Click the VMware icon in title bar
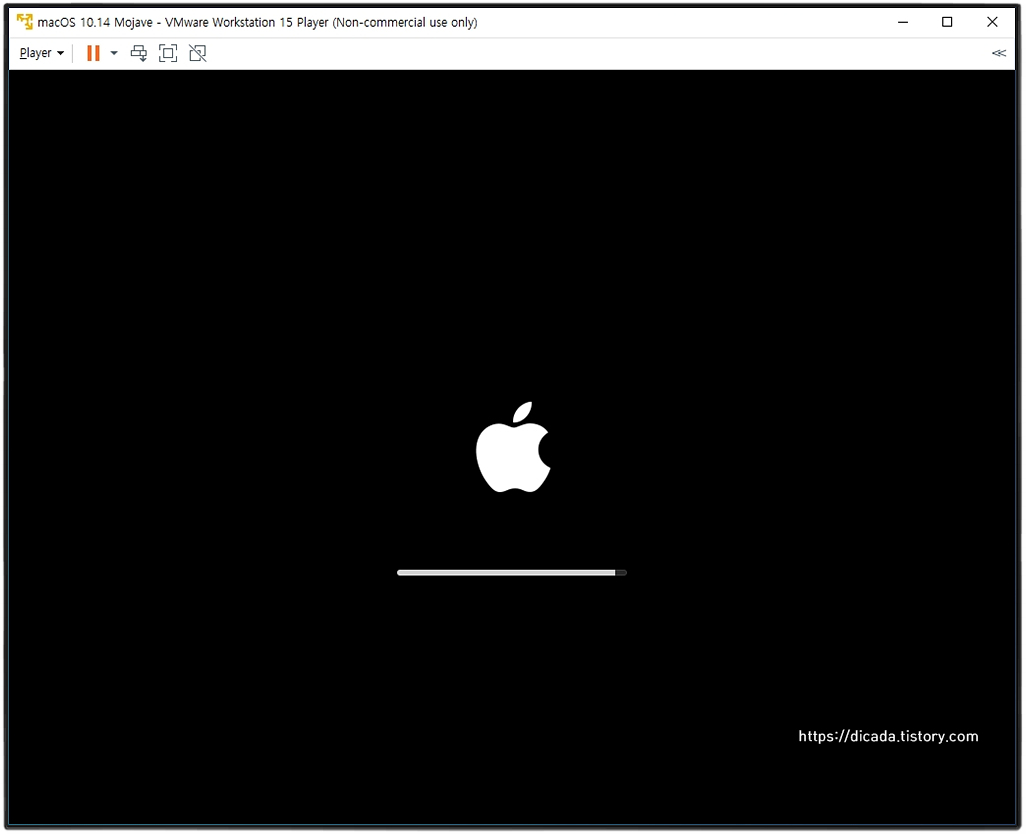This screenshot has width=1026, height=834. (x=25, y=22)
